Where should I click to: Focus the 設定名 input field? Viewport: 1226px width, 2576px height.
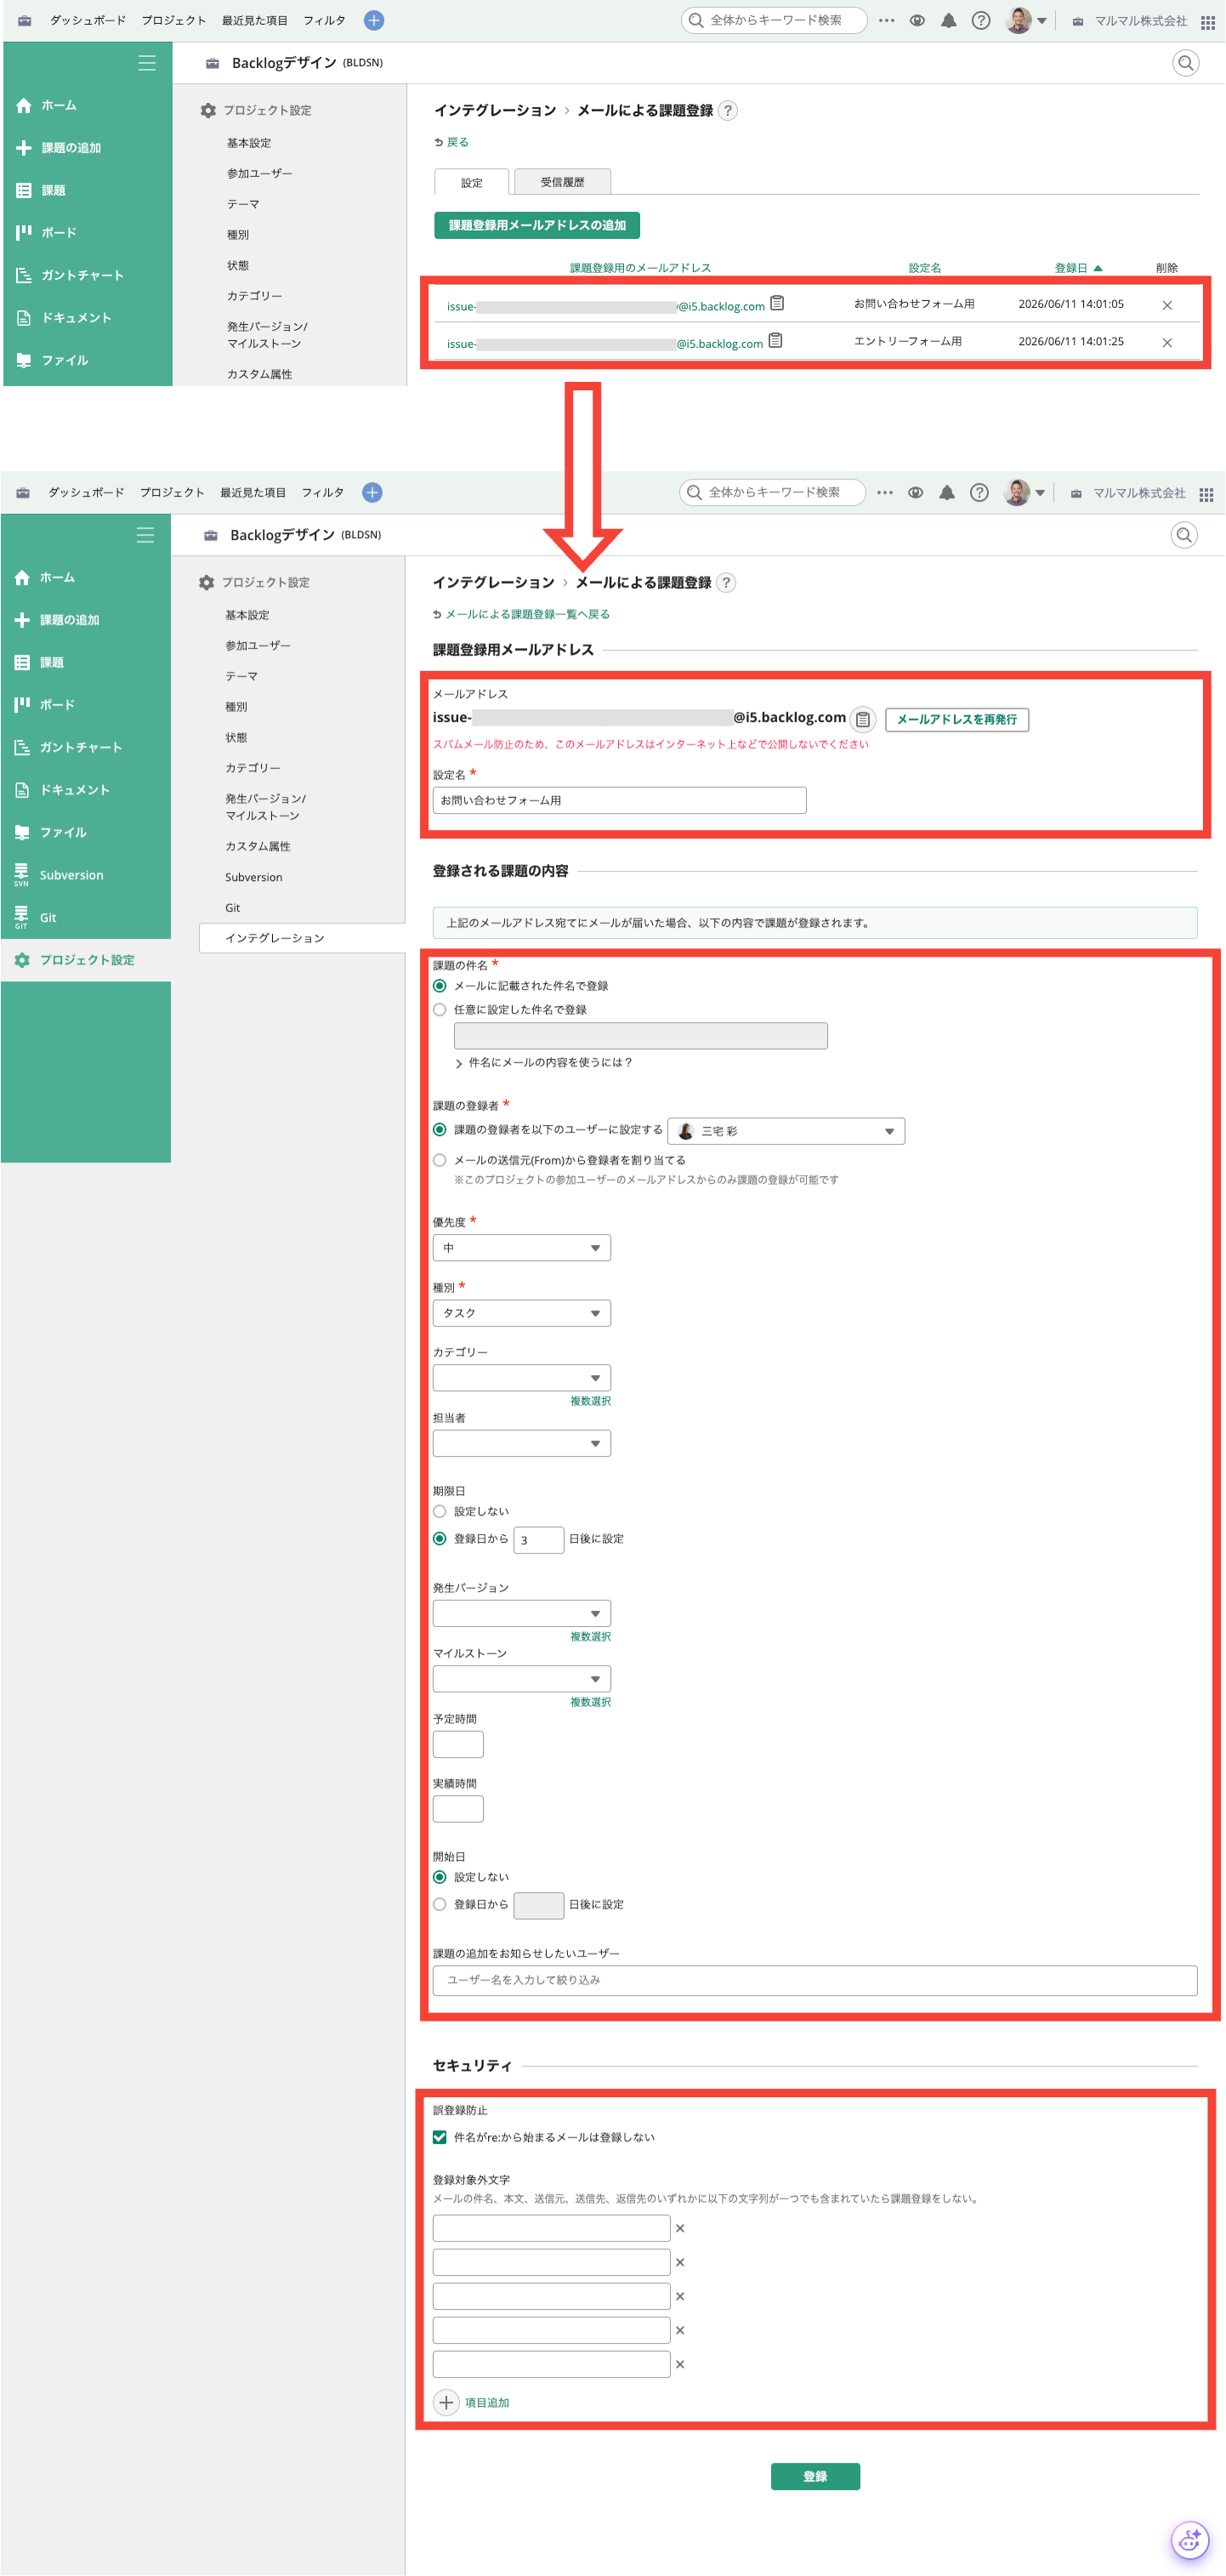coord(619,800)
